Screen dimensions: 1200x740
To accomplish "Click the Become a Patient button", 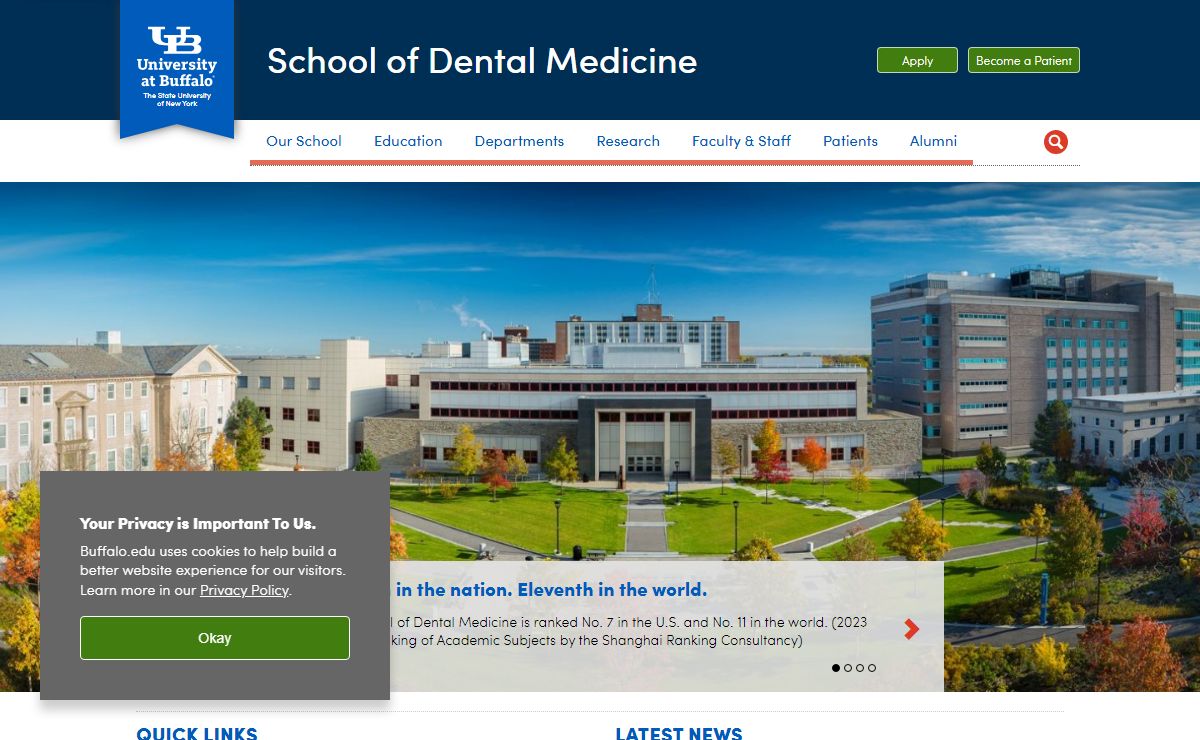I will tap(1024, 60).
